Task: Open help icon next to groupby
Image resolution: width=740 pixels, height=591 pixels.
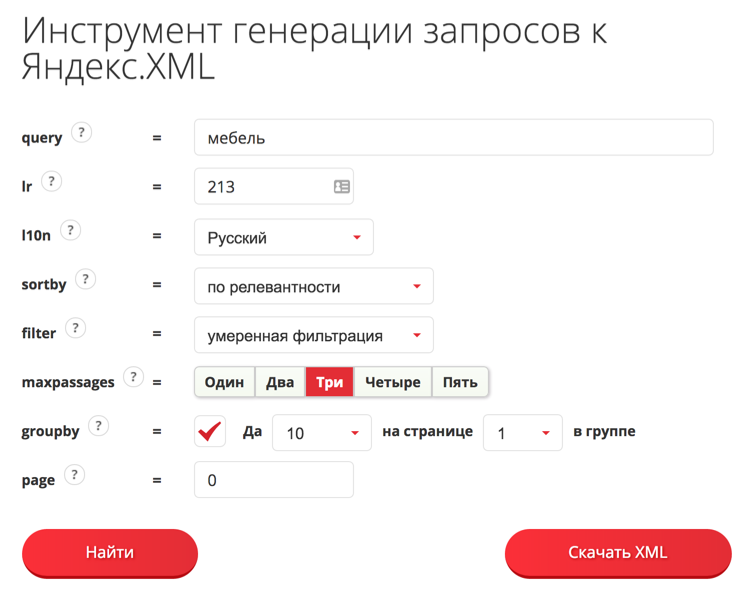Action: (x=99, y=426)
